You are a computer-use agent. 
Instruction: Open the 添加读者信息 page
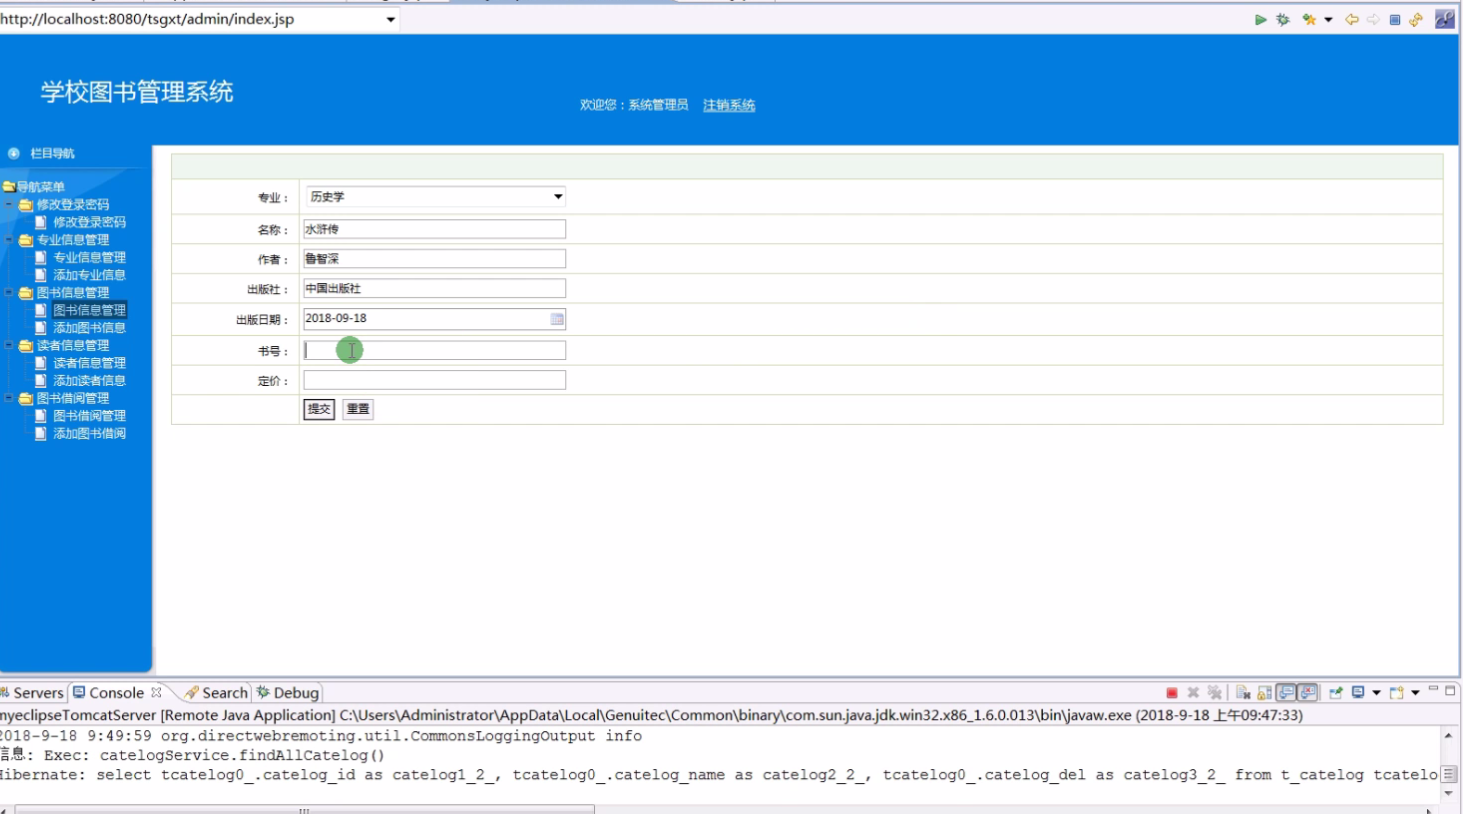pyautogui.click(x=89, y=381)
